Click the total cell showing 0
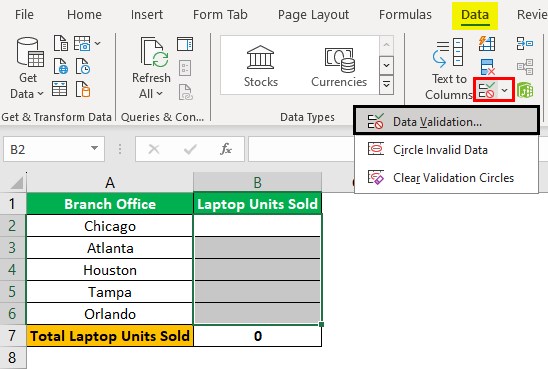548x369 pixels. [x=257, y=336]
